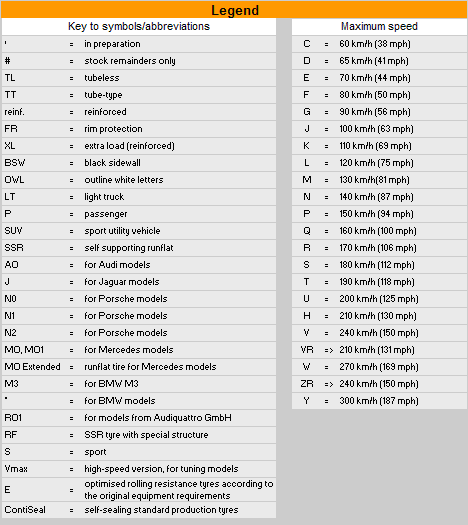This screenshot has width=468, height=525.
Task: Select the 'MO Extended' runflat tire entry
Action: pyautogui.click(x=139, y=367)
